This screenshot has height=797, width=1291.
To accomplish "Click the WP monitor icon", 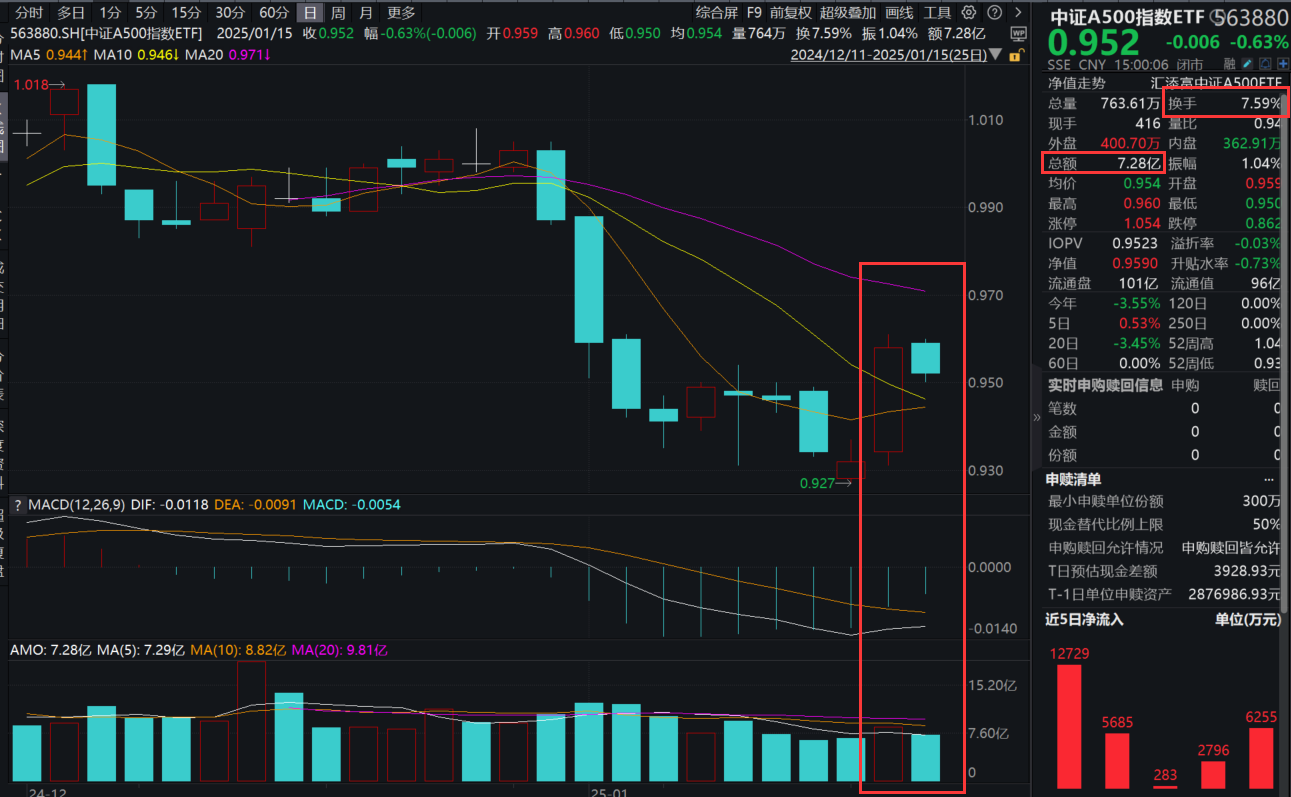I will (1017, 34).
